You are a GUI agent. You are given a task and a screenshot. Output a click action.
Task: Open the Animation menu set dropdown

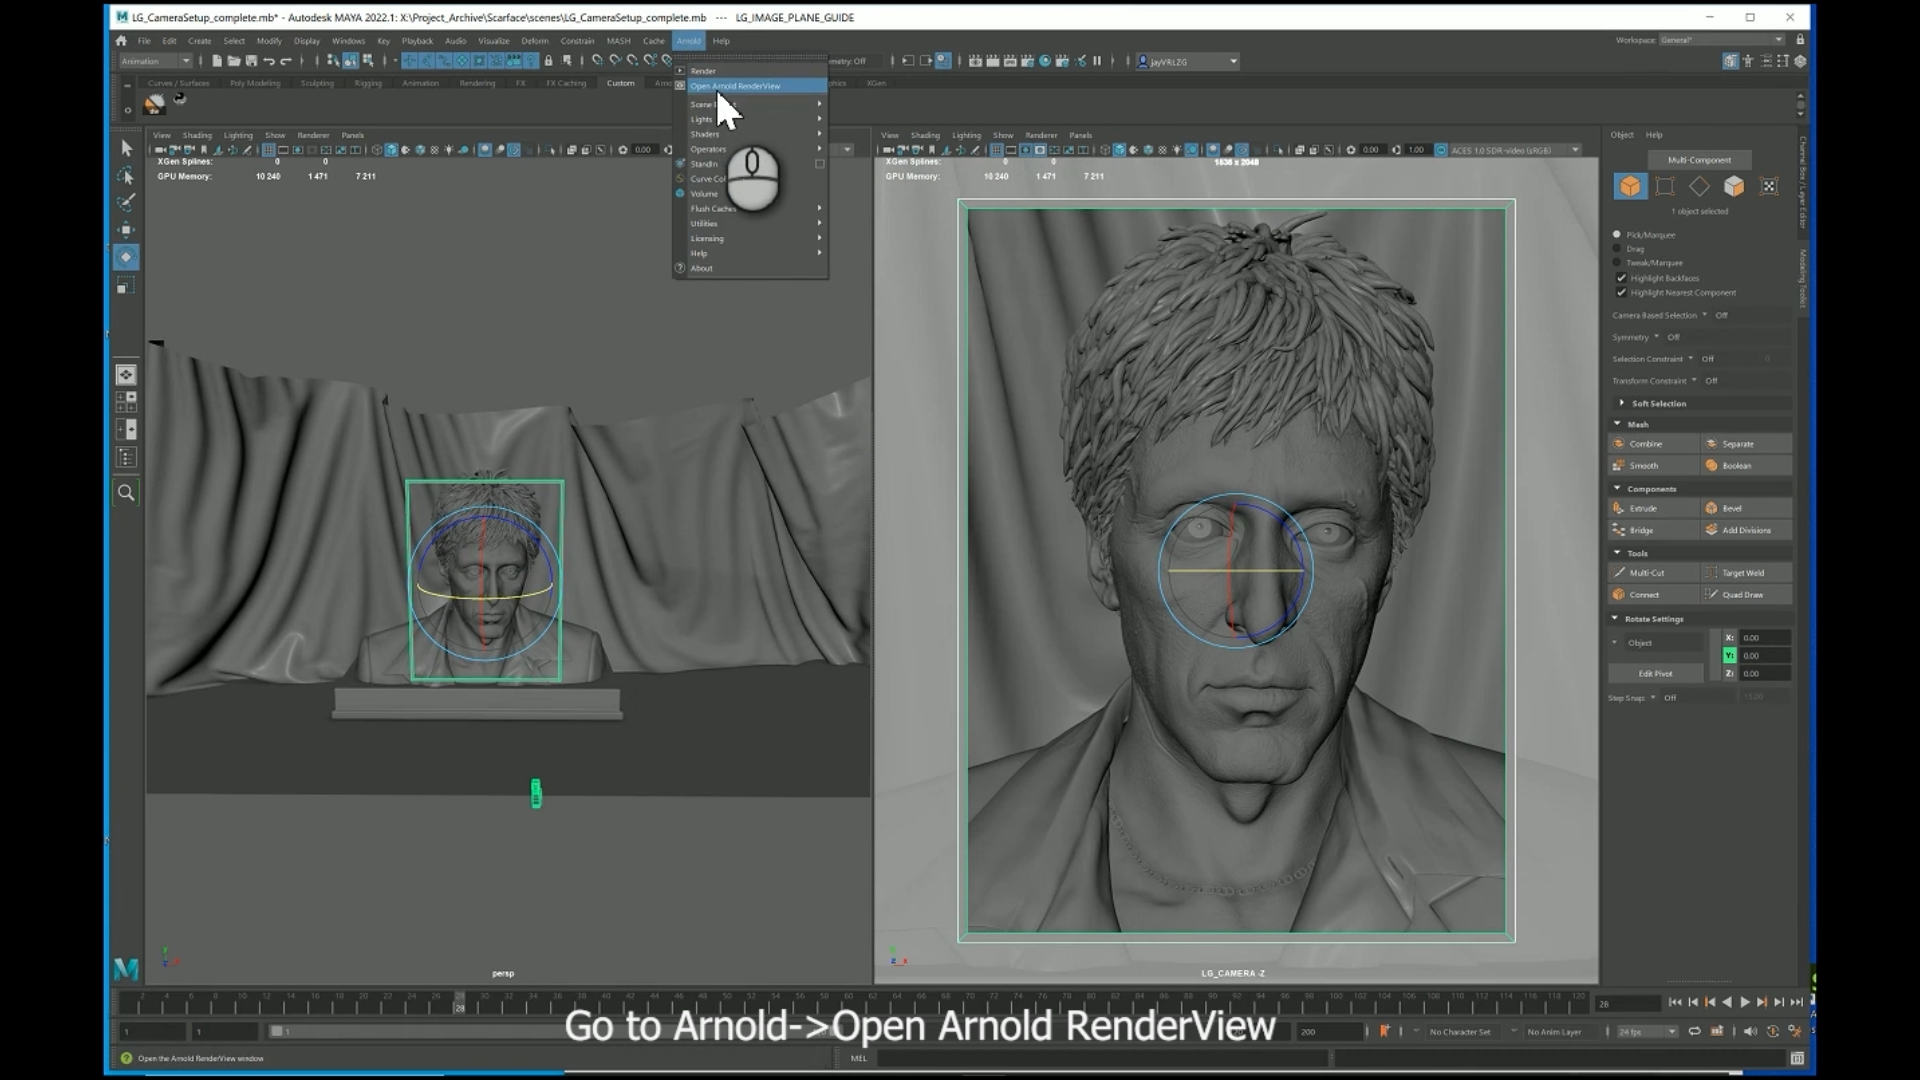click(x=156, y=61)
